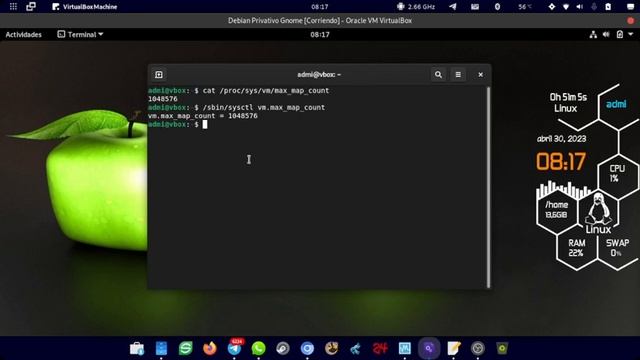Click the orange 08:17 desktop clock

(x=561, y=162)
